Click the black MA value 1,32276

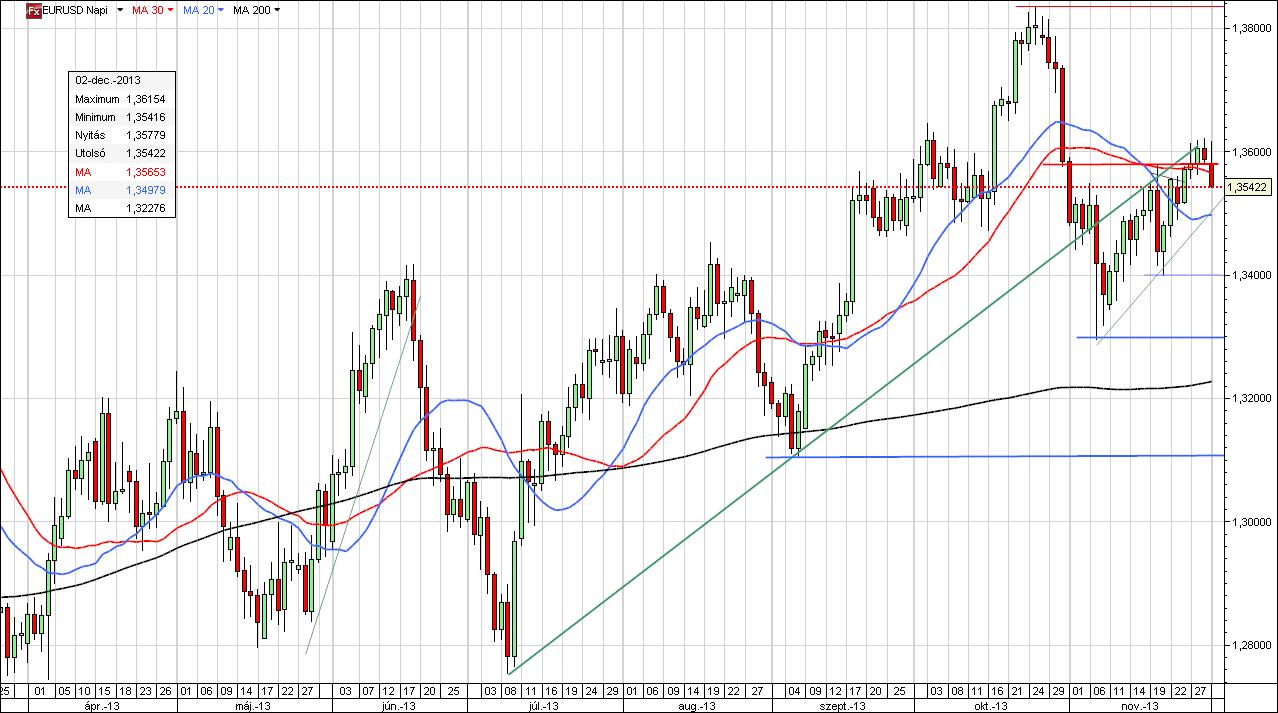[x=146, y=208]
